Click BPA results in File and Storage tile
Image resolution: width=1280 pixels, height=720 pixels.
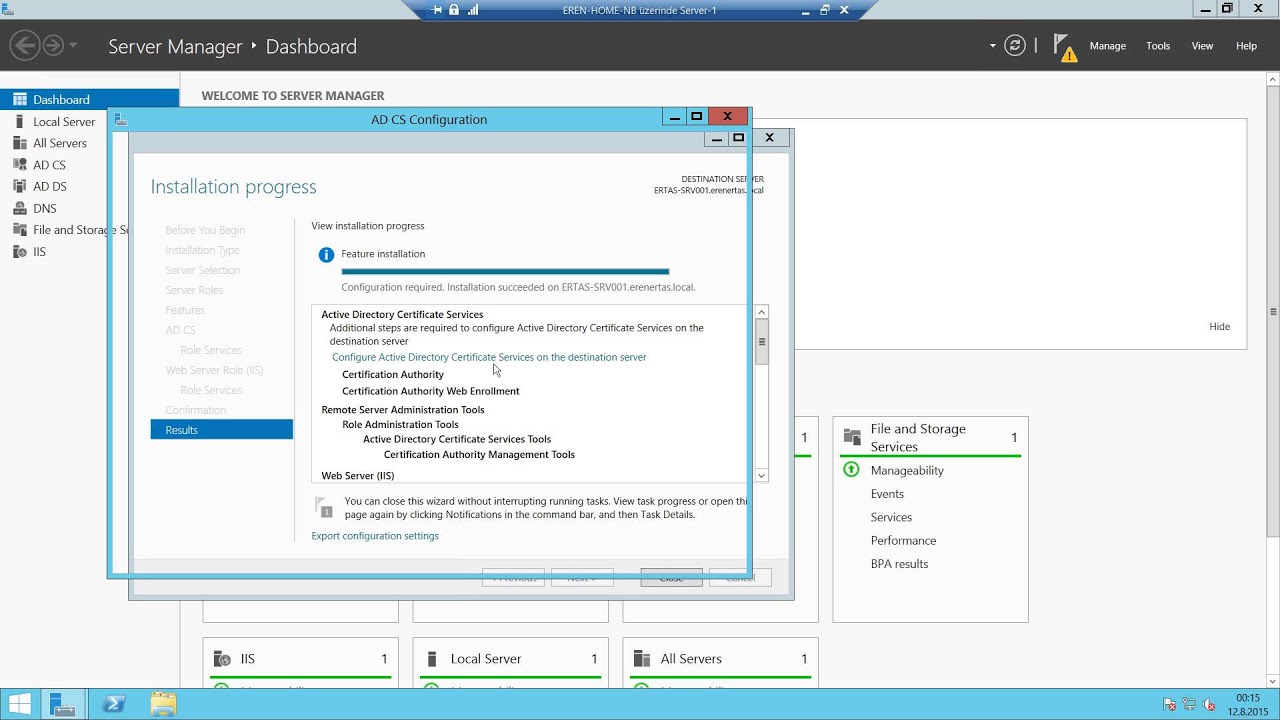pyautogui.click(x=899, y=564)
